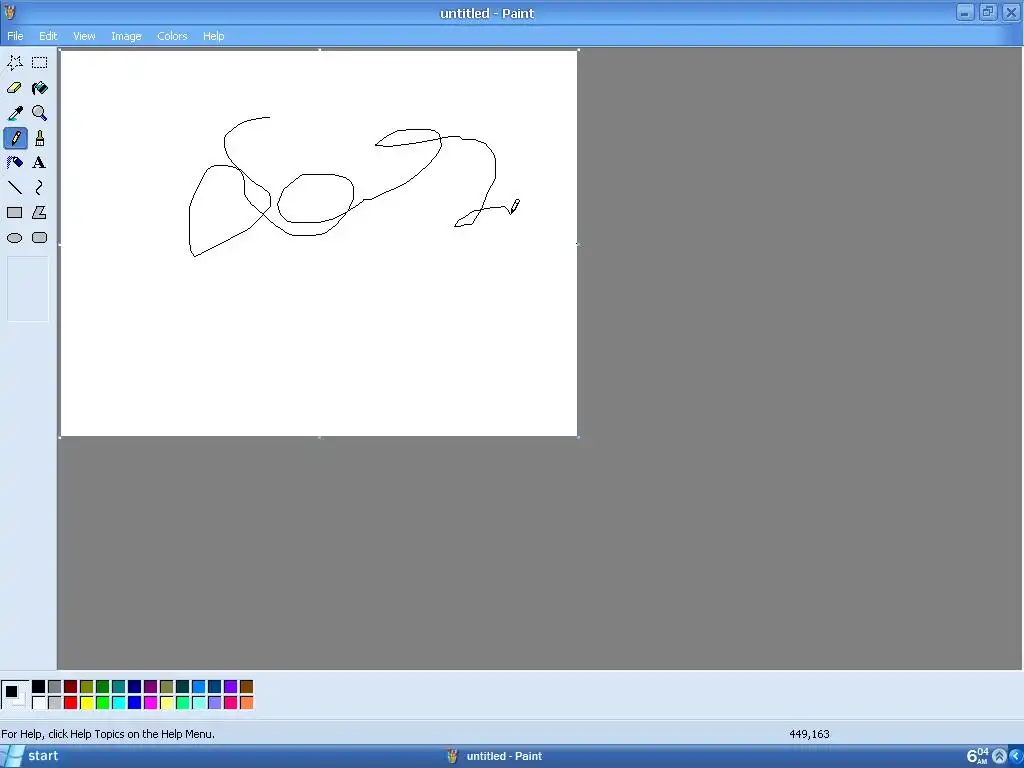Select the bright red palette swatch
The height and width of the screenshot is (768, 1024).
pyautogui.click(x=71, y=703)
